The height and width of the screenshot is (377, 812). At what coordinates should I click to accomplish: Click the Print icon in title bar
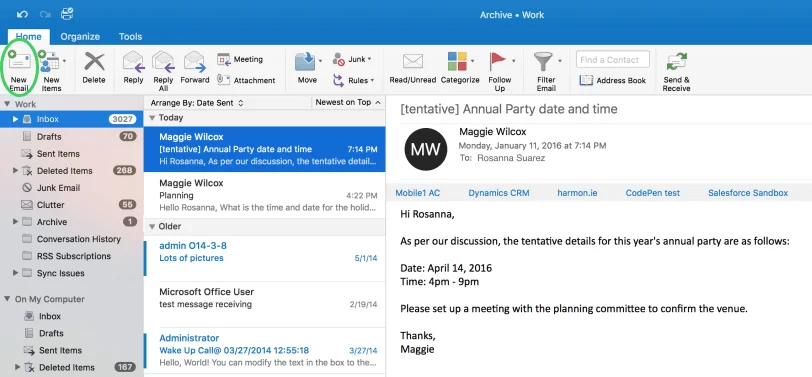coord(67,14)
